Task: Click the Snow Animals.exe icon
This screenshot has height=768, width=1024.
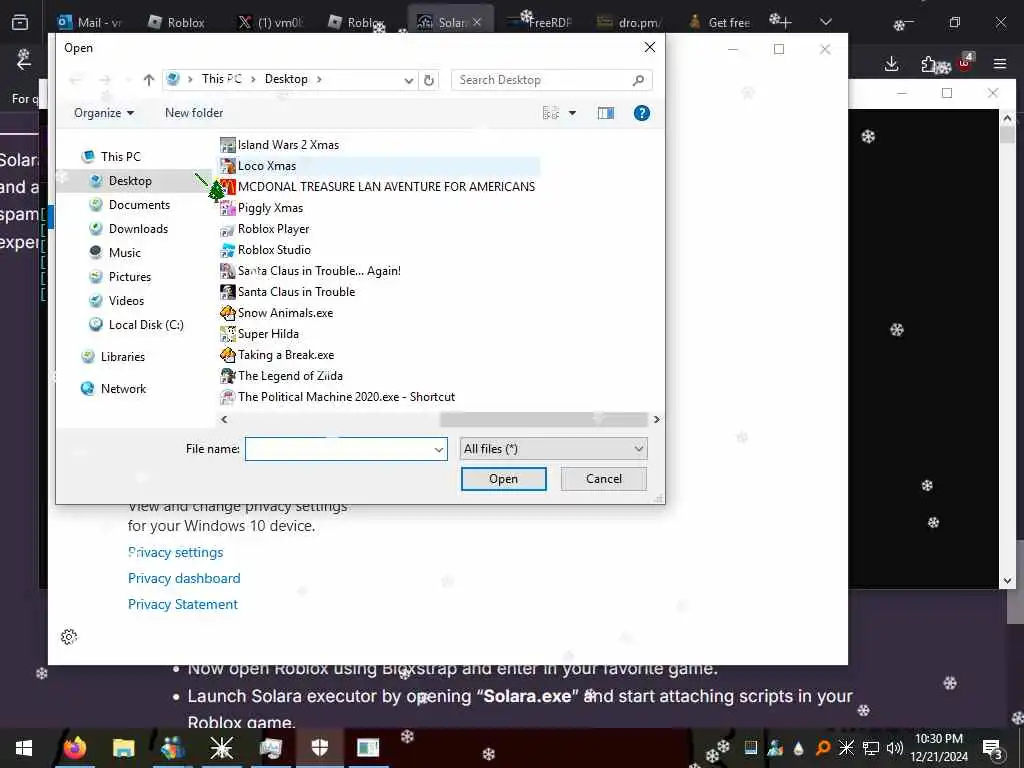Action: click(x=227, y=313)
